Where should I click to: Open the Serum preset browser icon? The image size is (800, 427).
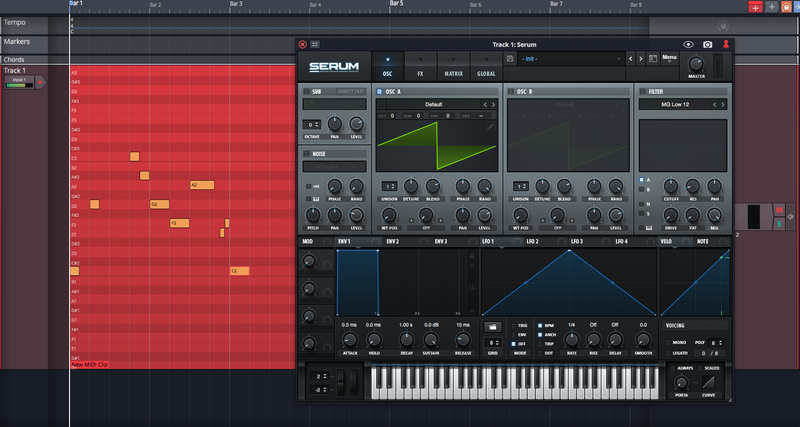pyautogui.click(x=652, y=59)
